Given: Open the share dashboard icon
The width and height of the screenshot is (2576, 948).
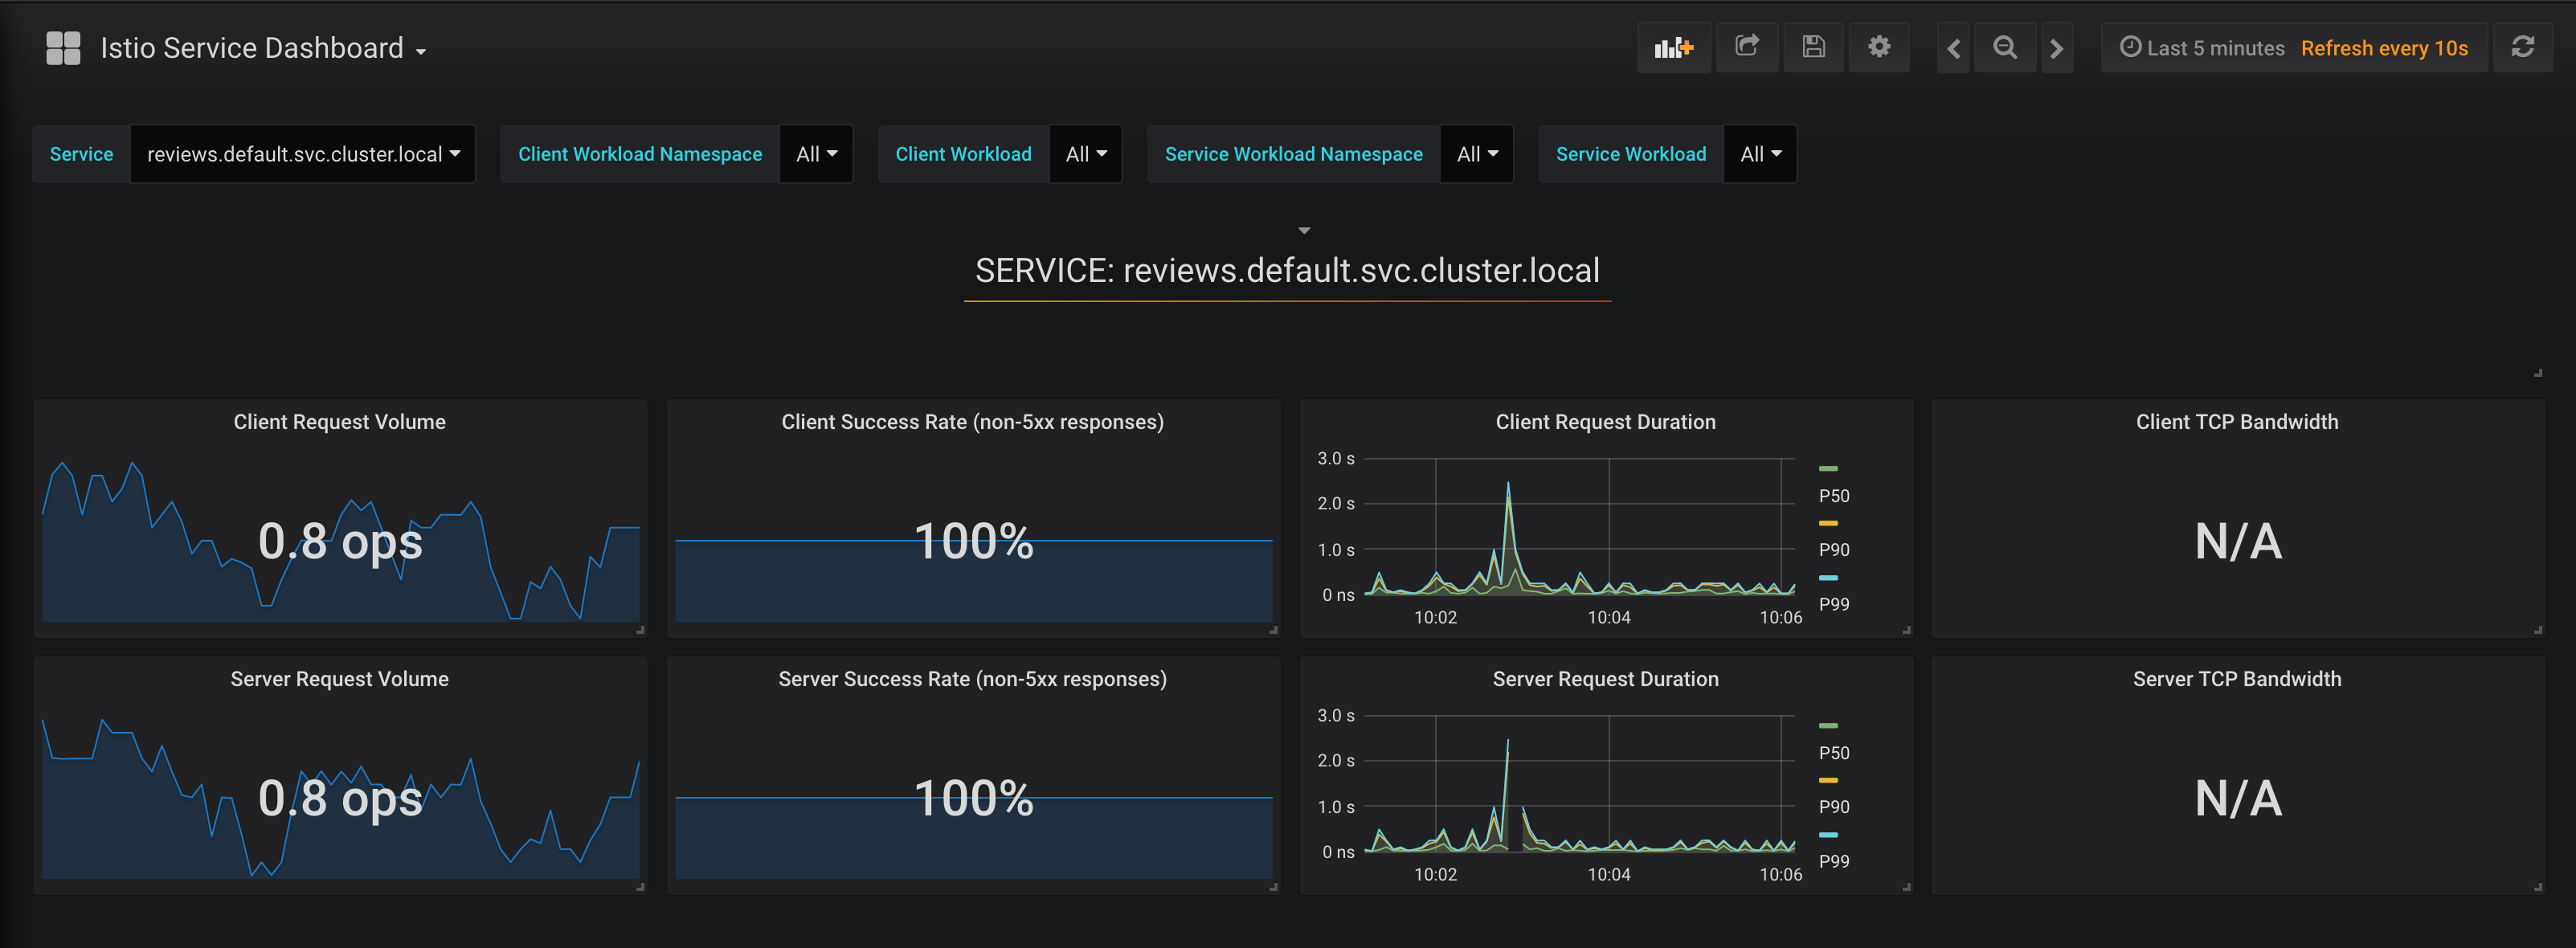Looking at the screenshot, I should pyautogui.click(x=1747, y=47).
